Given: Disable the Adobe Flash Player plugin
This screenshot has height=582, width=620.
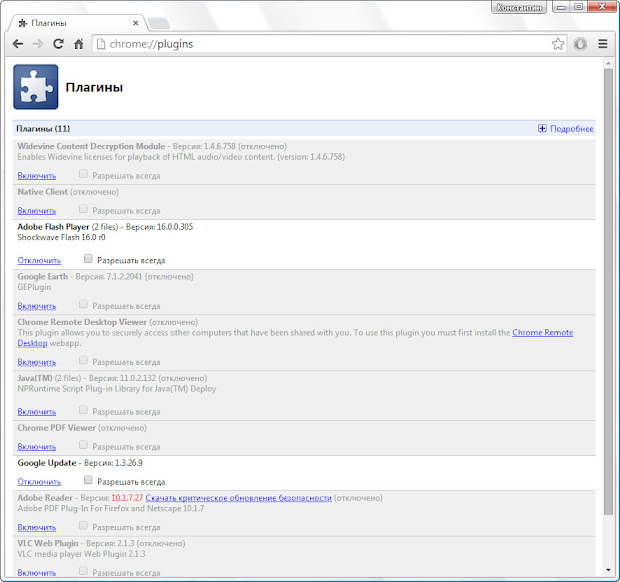Looking at the screenshot, I should tap(39, 260).
